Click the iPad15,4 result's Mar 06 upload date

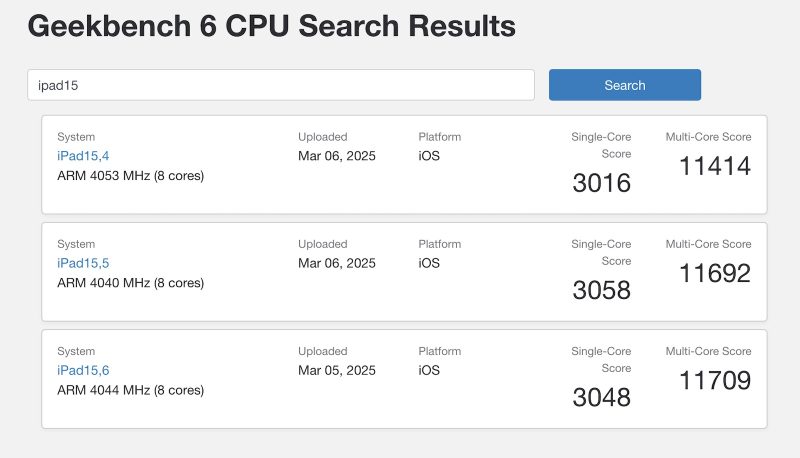[x=337, y=156]
